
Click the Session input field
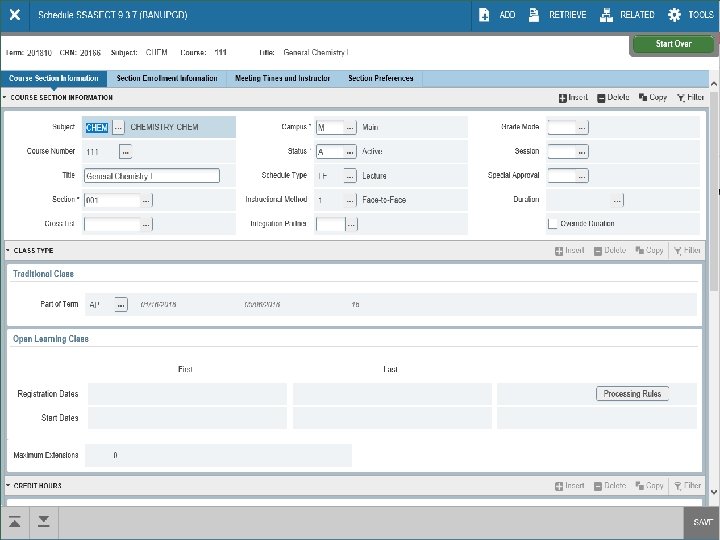click(x=562, y=152)
